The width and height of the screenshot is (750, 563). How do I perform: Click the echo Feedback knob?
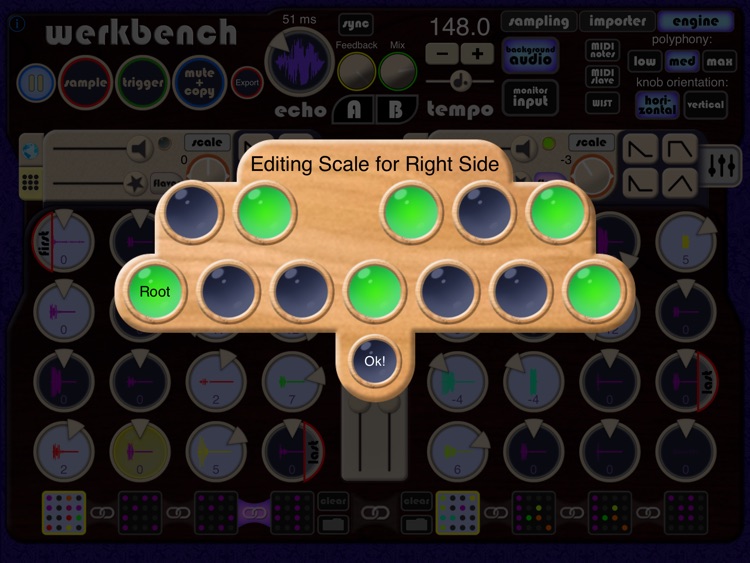(356, 71)
